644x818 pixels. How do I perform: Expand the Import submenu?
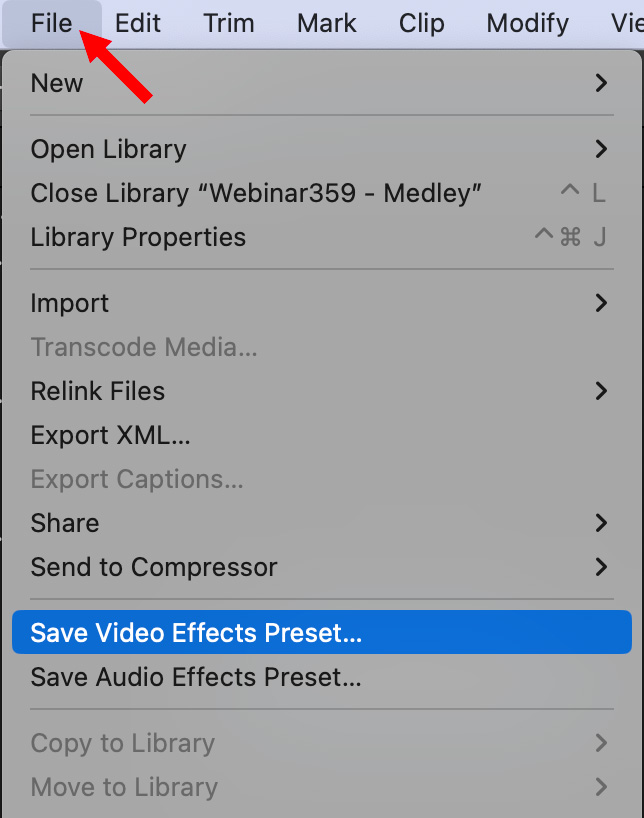[x=70, y=303]
